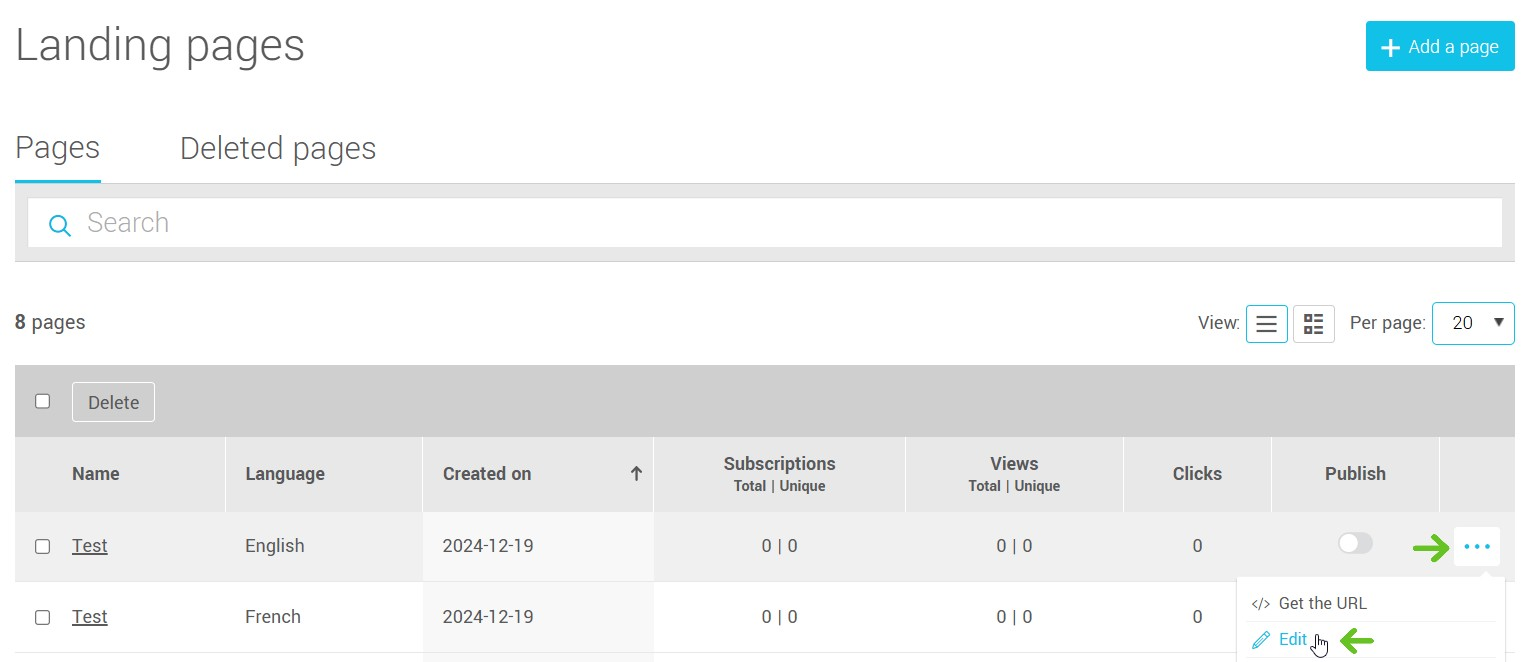Viewport: 1531px width, 662px height.
Task: Toggle Publish switch for English Test page
Action: (1355, 543)
